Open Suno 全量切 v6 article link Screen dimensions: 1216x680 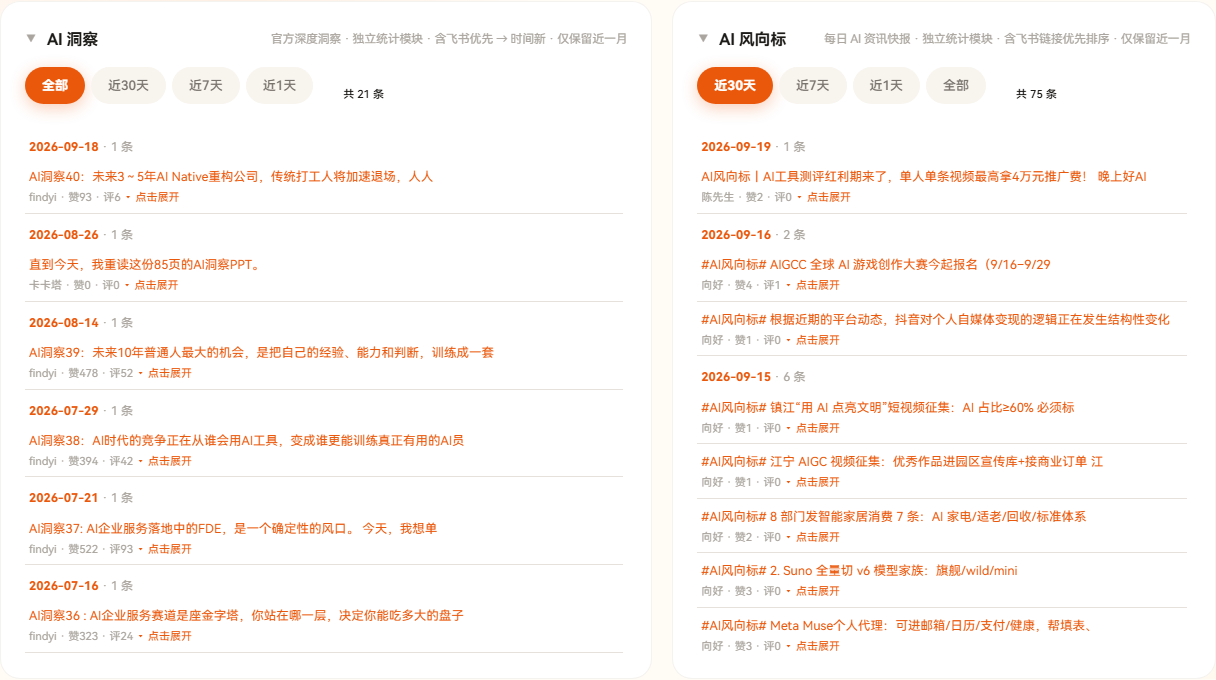[x=859, y=571]
